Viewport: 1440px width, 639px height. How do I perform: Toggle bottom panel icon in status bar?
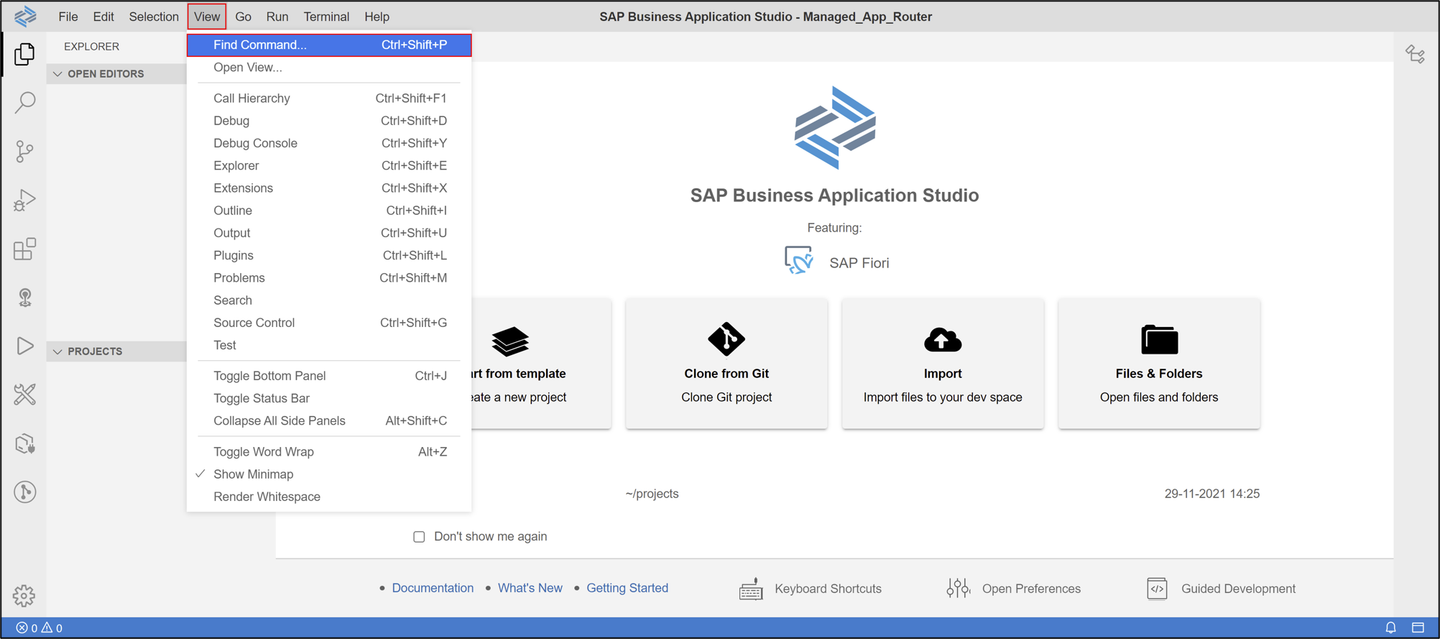tap(1418, 628)
